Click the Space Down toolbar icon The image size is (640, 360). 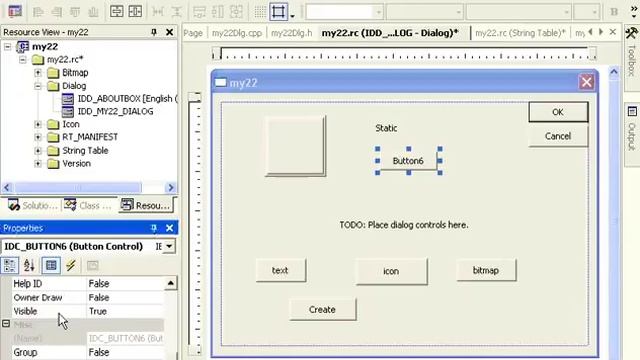[x=176, y=12]
